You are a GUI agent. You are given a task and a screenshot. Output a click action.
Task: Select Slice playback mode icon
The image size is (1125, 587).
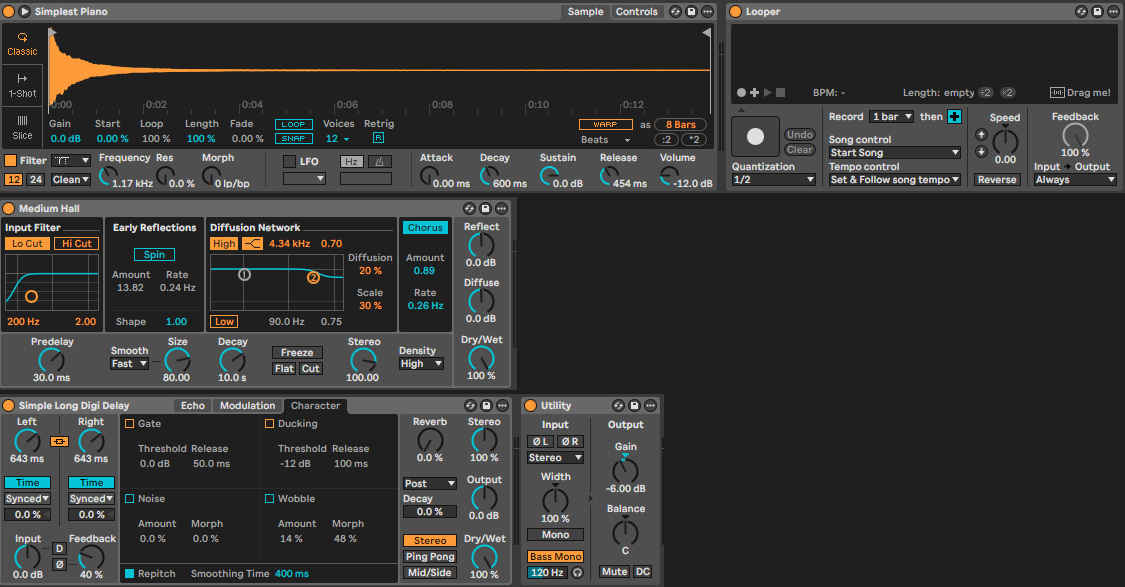[22, 121]
